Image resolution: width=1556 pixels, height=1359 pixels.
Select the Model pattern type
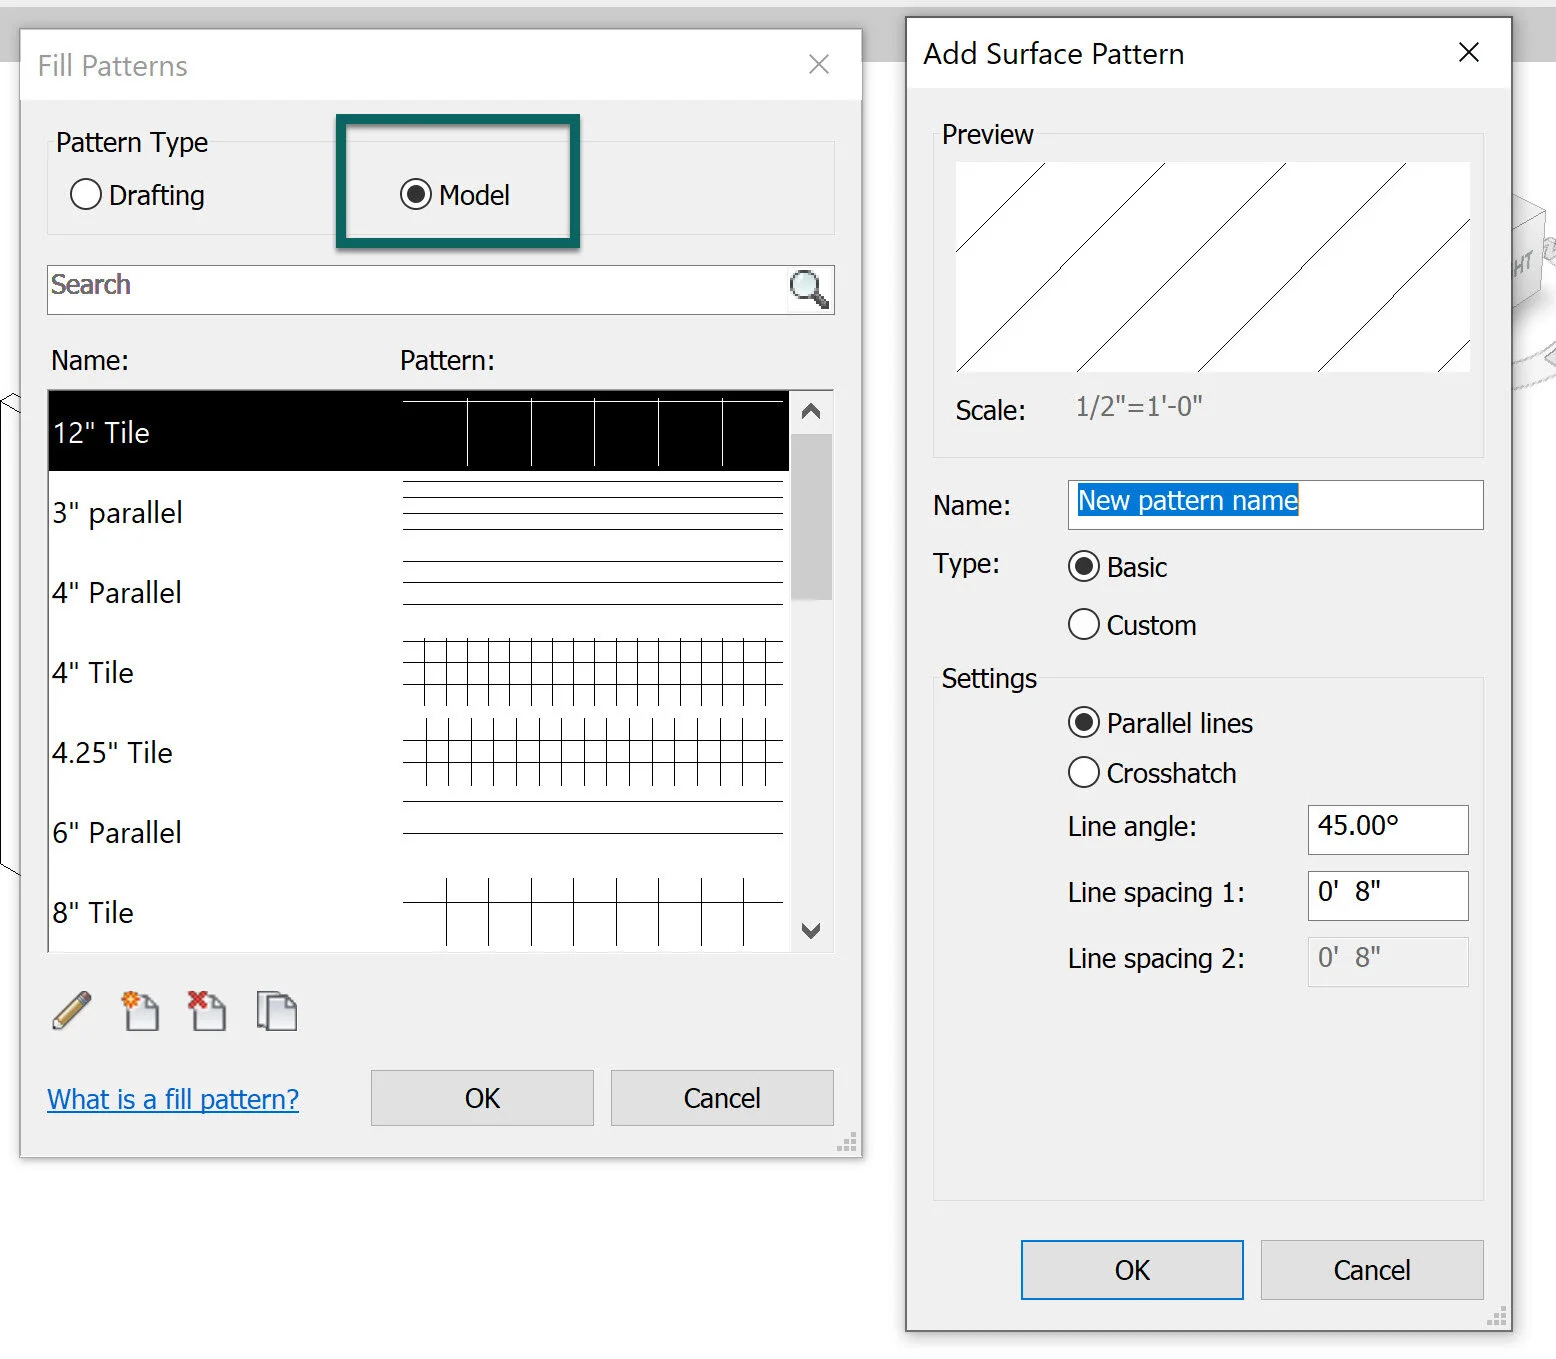(416, 194)
